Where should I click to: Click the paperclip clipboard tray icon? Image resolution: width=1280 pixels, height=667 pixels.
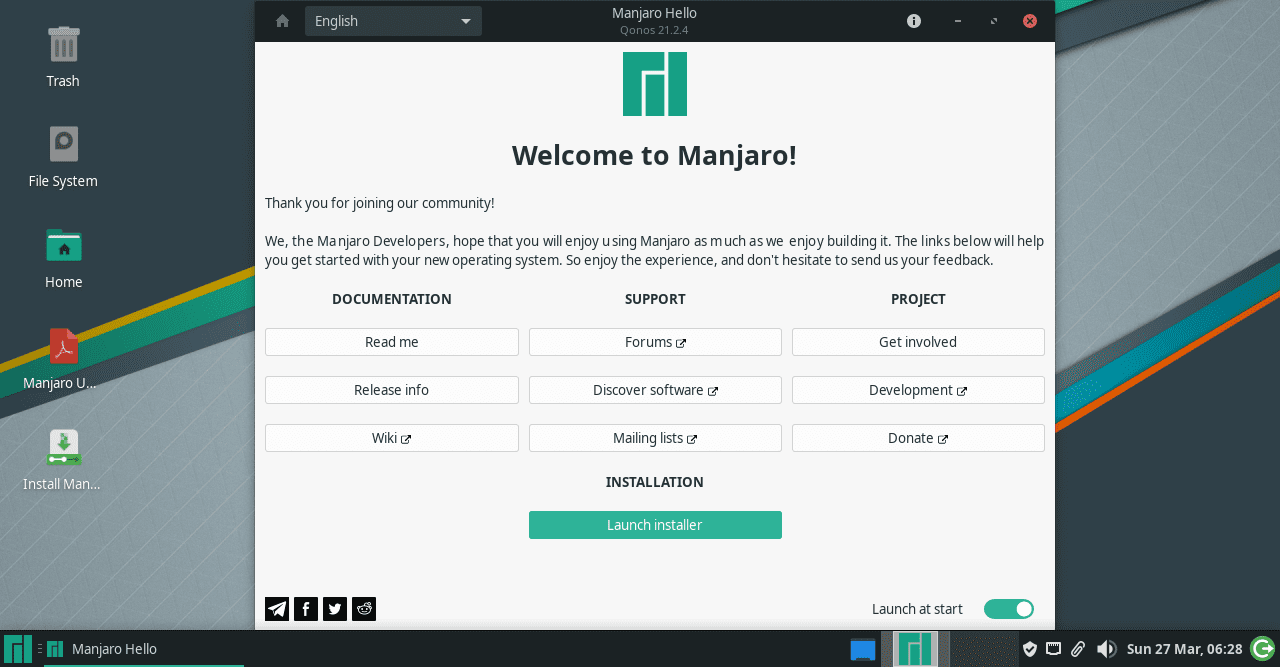(x=1078, y=649)
